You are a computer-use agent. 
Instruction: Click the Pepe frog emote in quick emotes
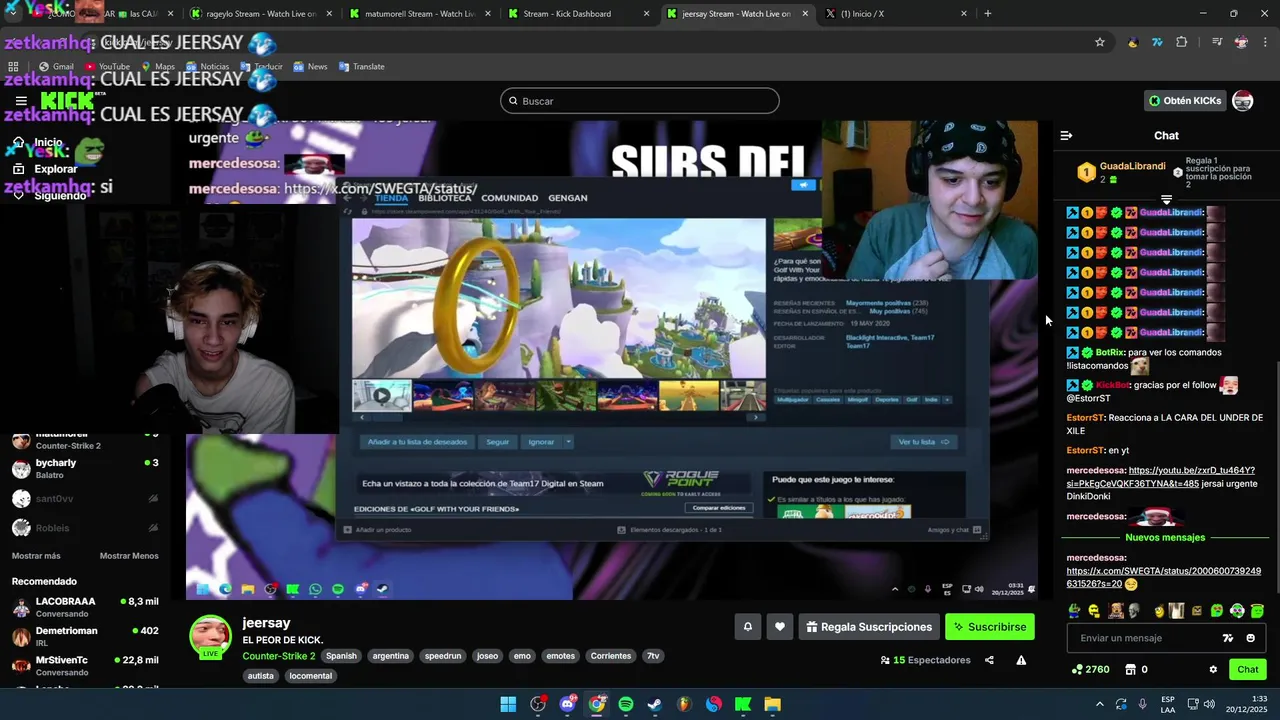[1073, 611]
